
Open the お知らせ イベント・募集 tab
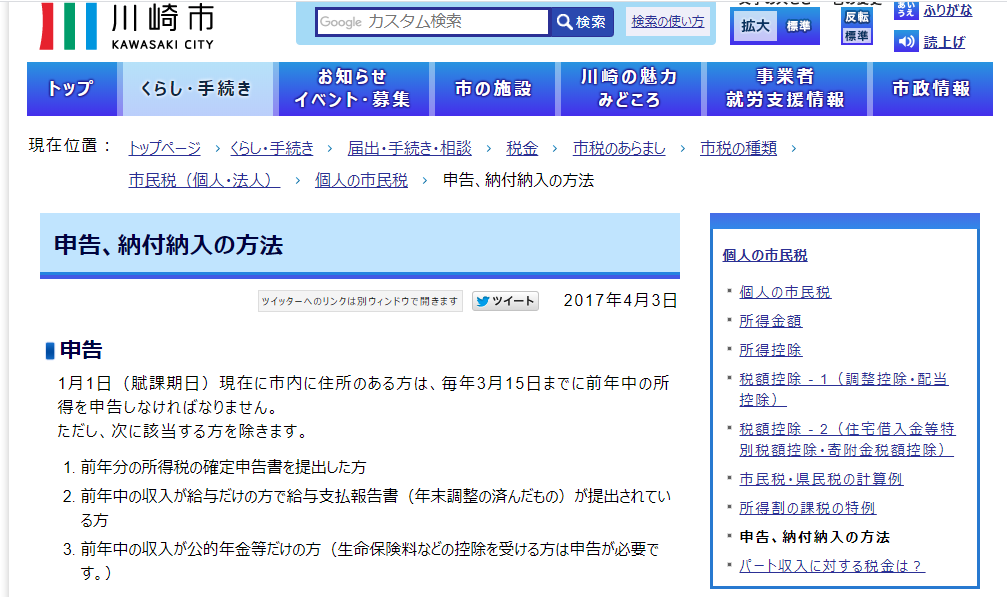(353, 89)
